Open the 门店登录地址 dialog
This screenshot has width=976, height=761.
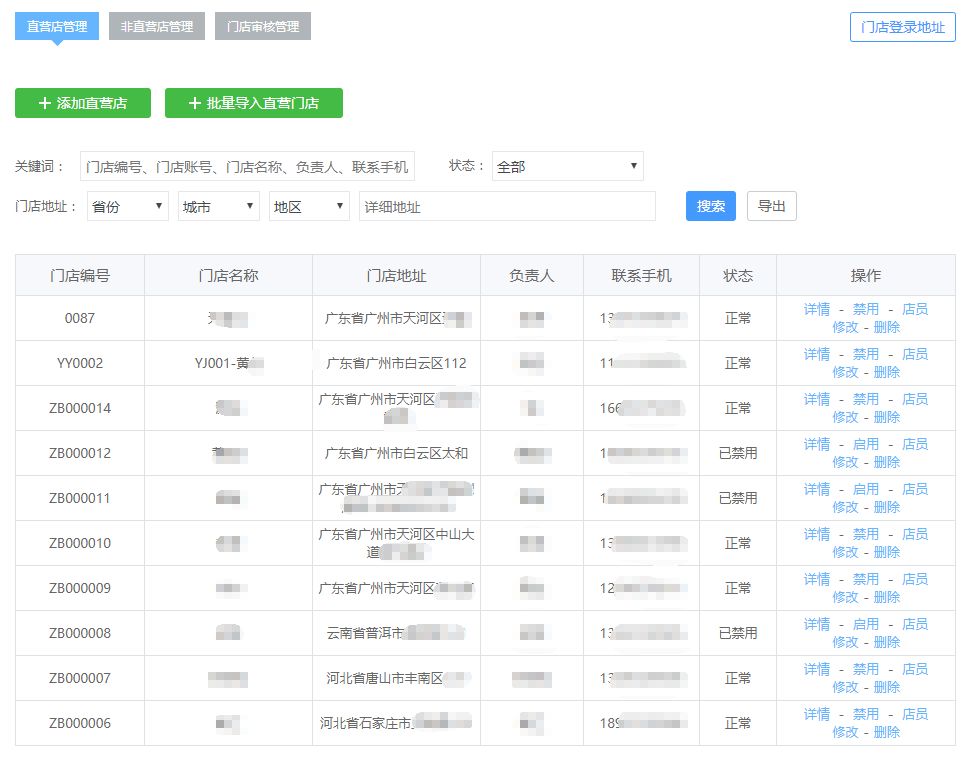tap(901, 27)
